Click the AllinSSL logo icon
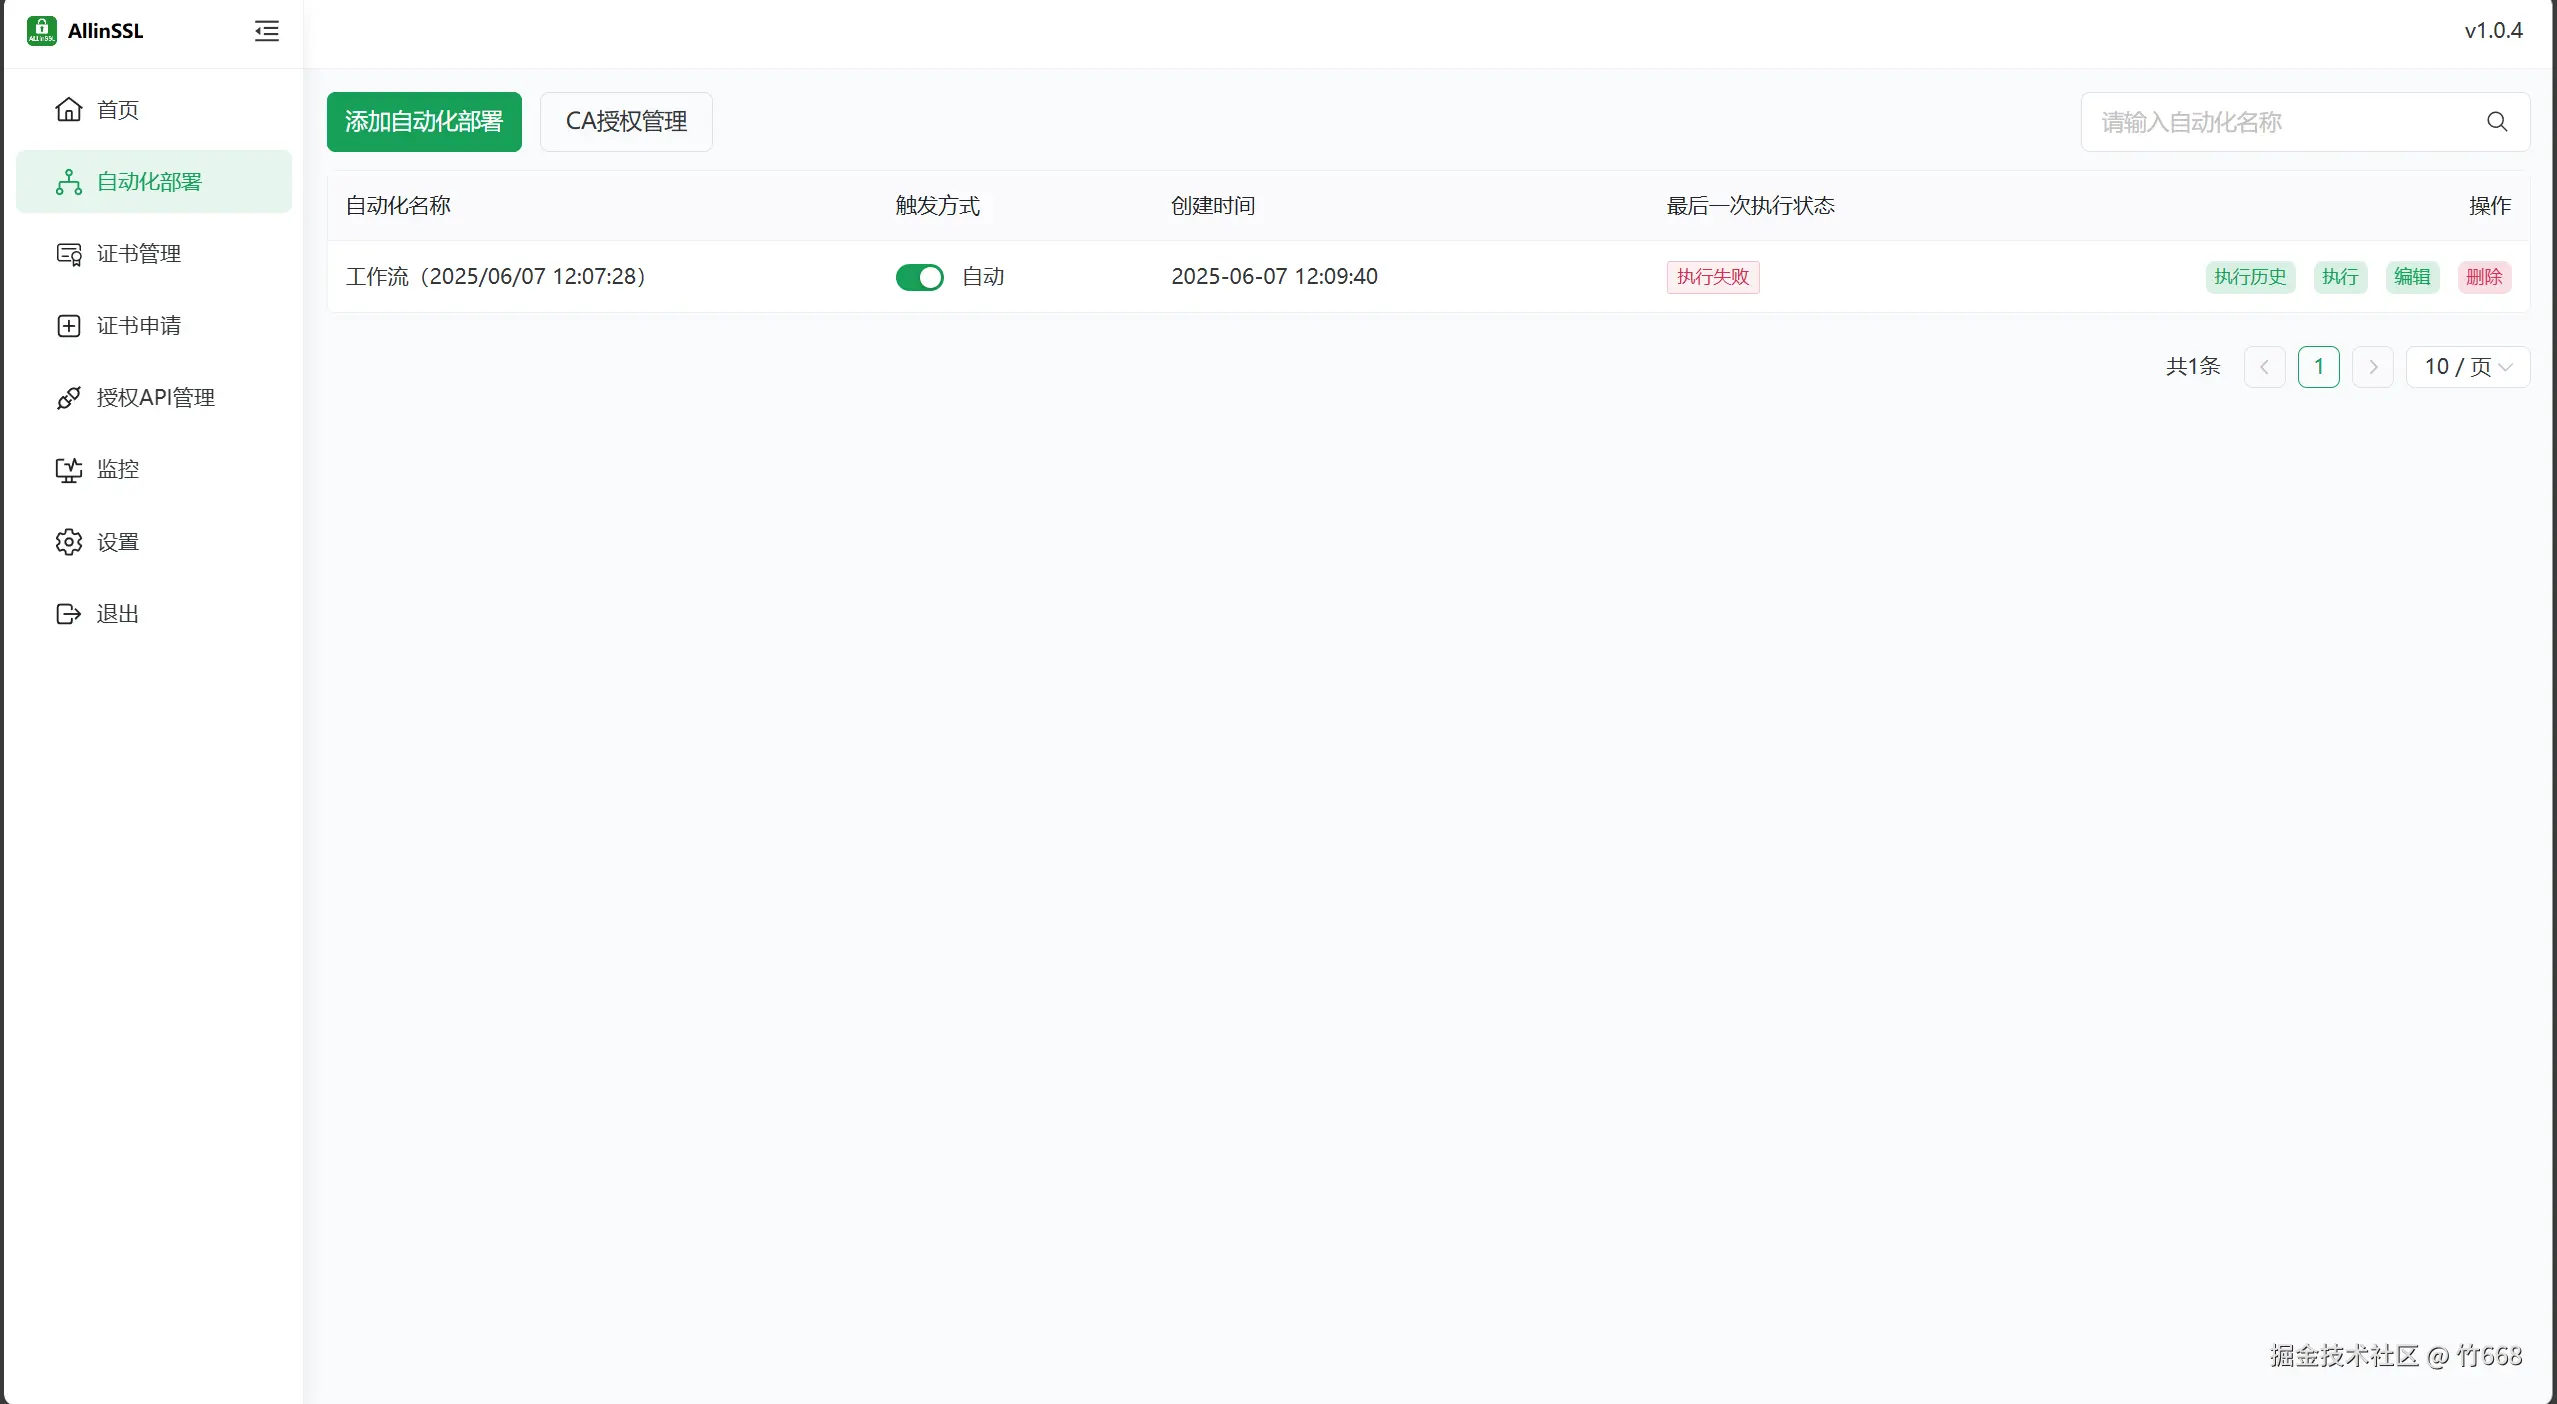The height and width of the screenshot is (1404, 2557). pos(41,31)
